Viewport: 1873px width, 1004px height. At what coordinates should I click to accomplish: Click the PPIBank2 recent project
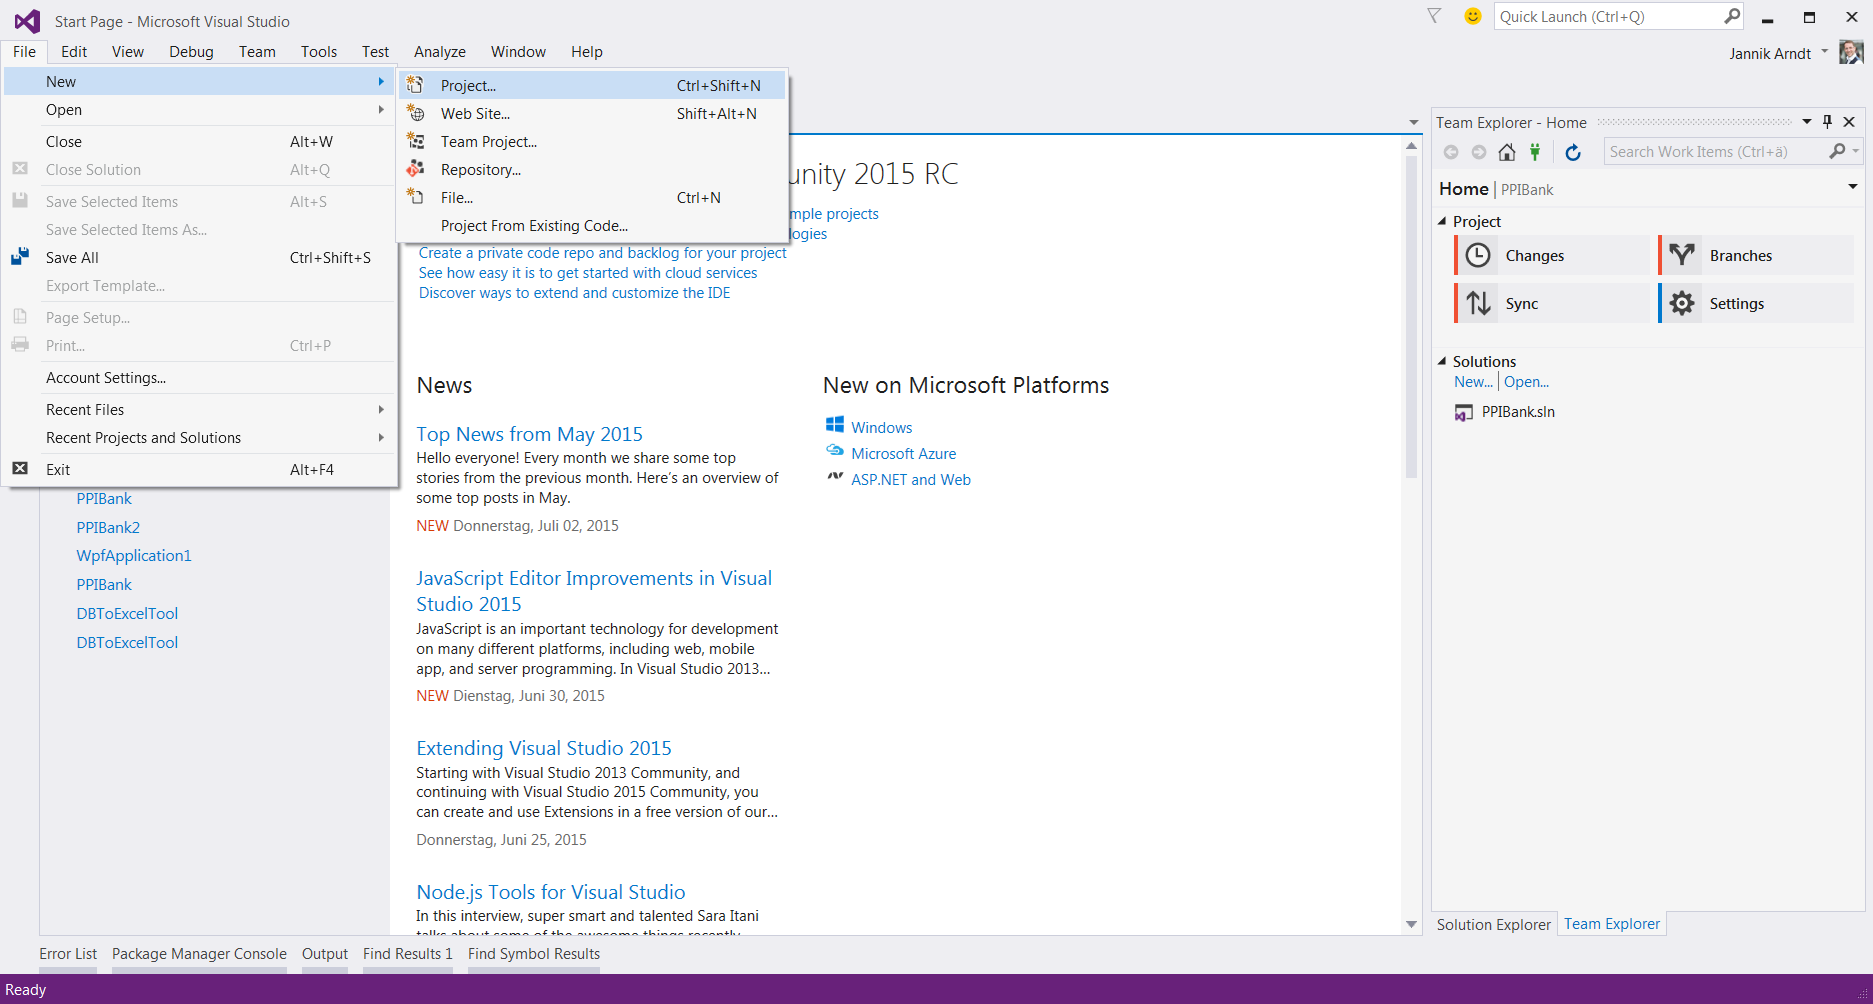(x=108, y=527)
